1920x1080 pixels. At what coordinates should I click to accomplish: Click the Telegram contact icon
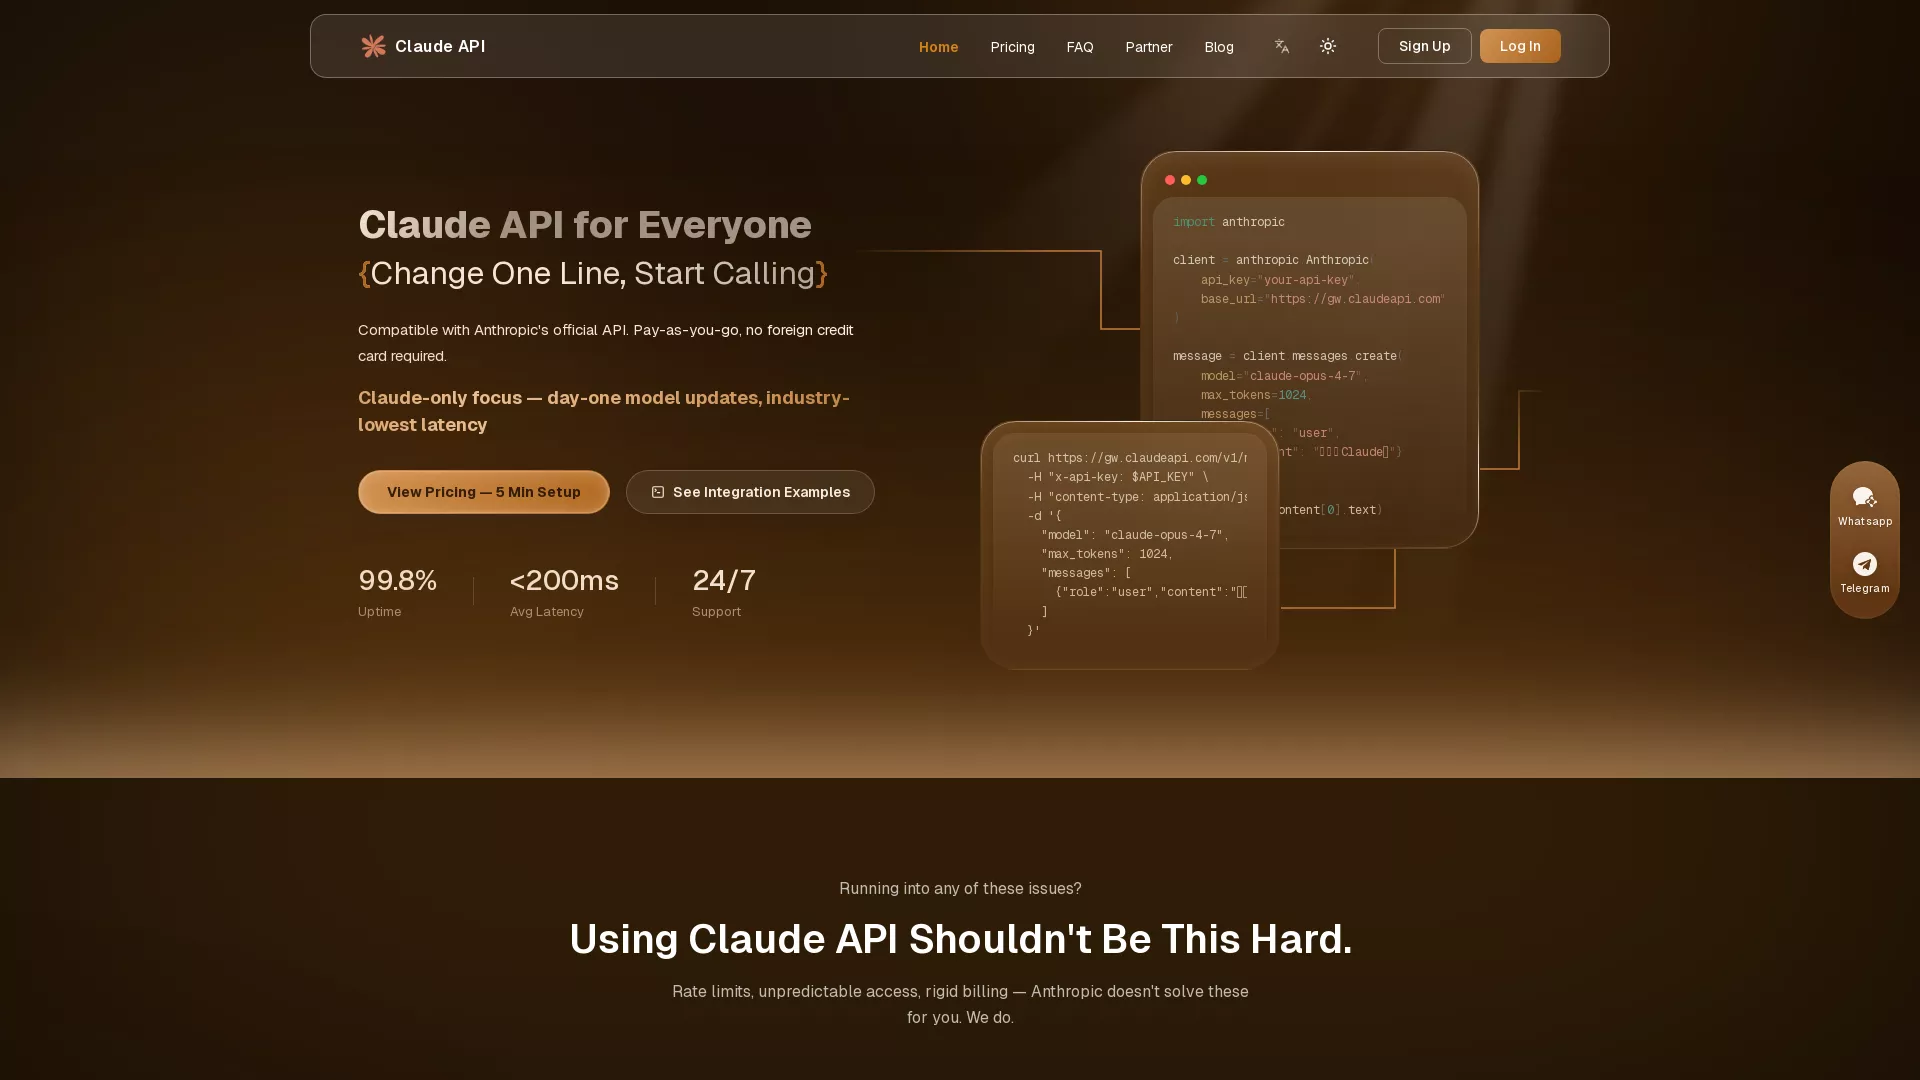(1864, 564)
